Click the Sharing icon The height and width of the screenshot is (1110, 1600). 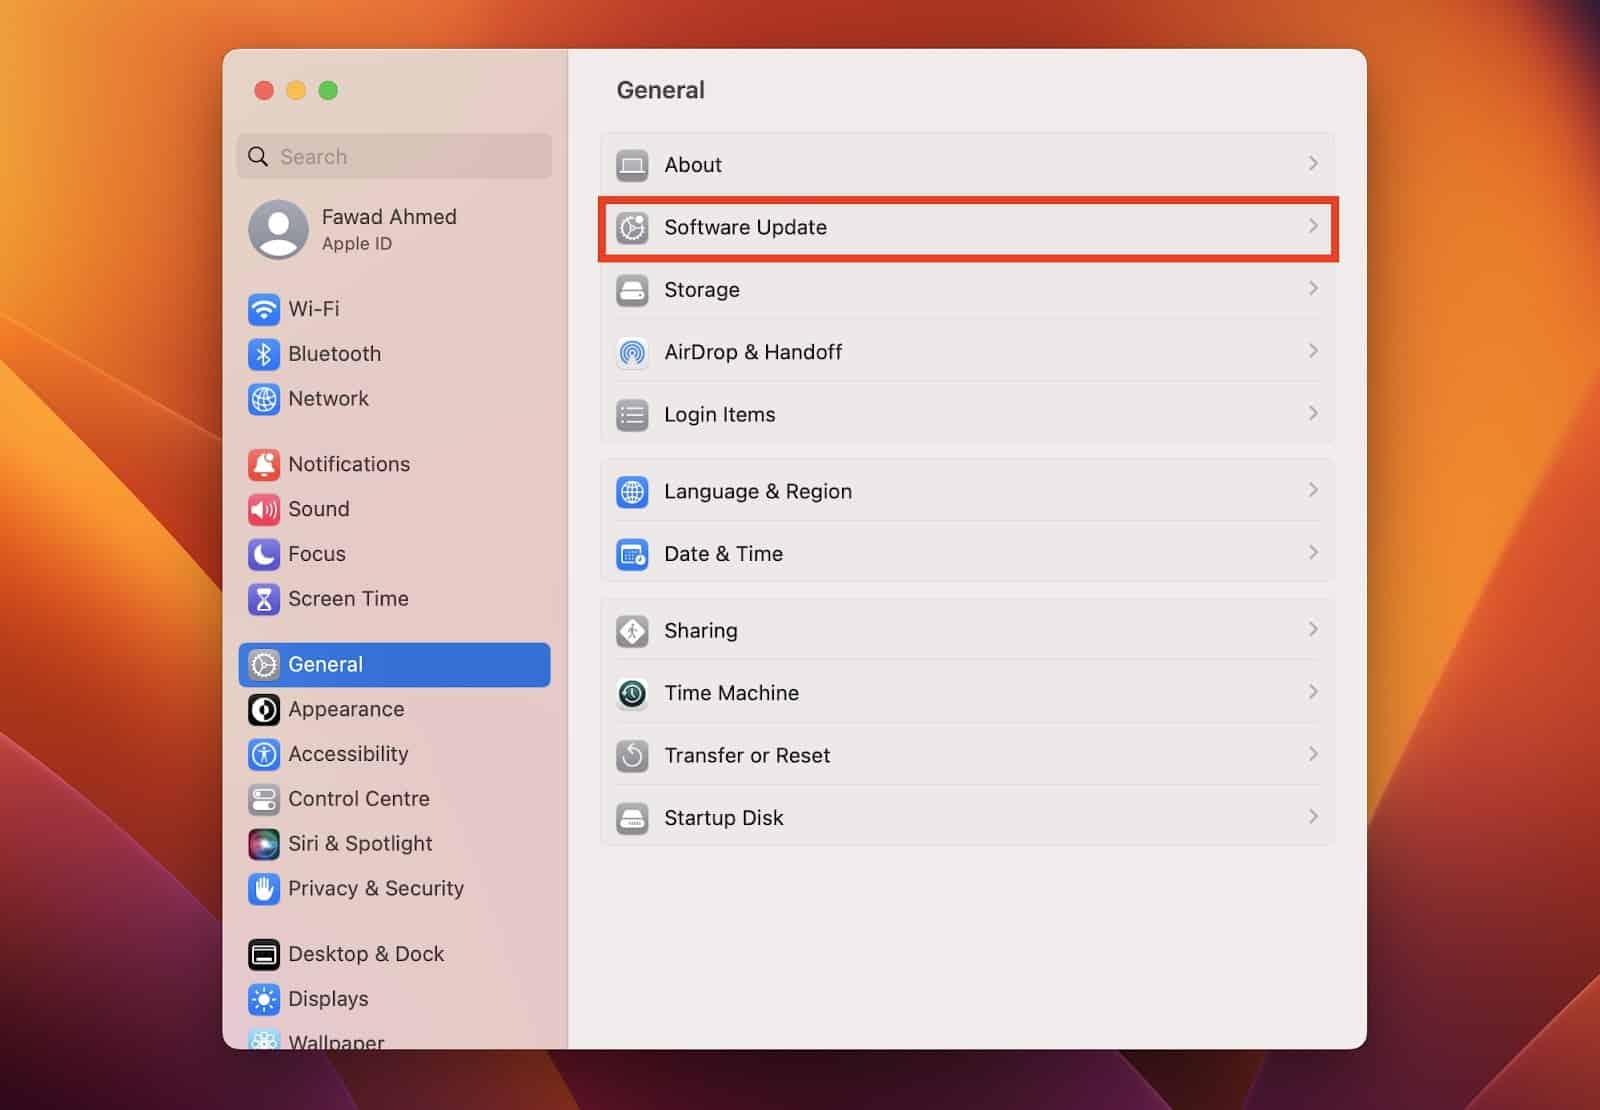(632, 631)
